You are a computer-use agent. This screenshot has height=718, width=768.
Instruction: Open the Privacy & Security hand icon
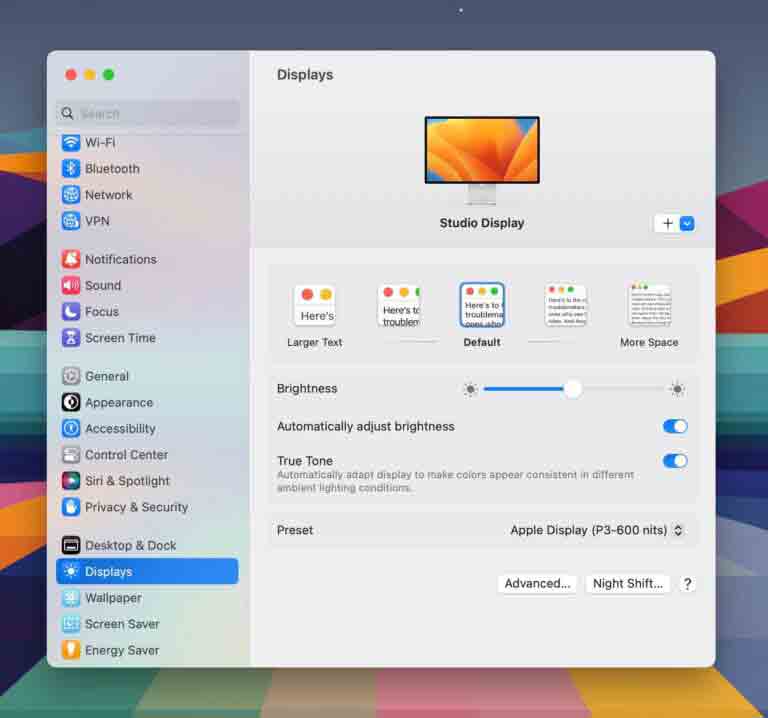pos(71,507)
